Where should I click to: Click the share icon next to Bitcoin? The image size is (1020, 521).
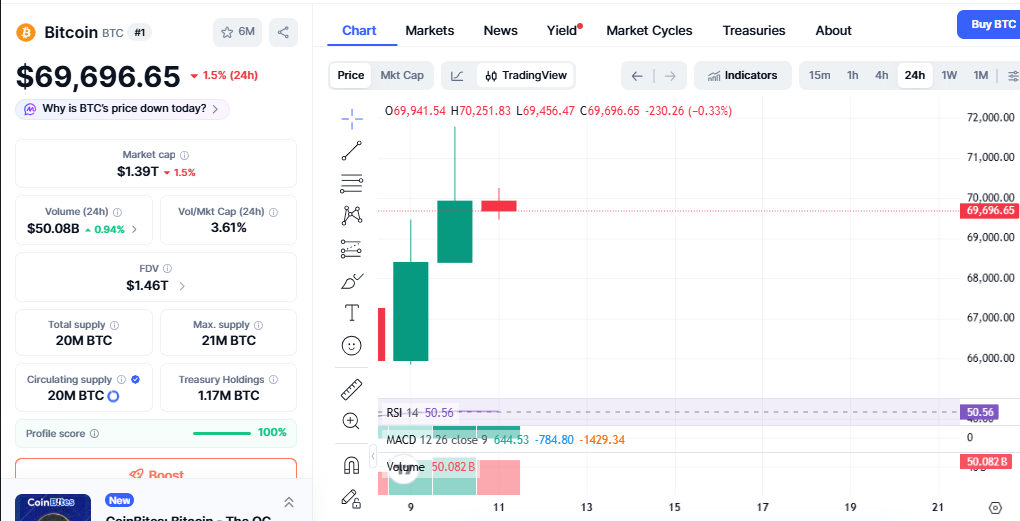pos(284,32)
